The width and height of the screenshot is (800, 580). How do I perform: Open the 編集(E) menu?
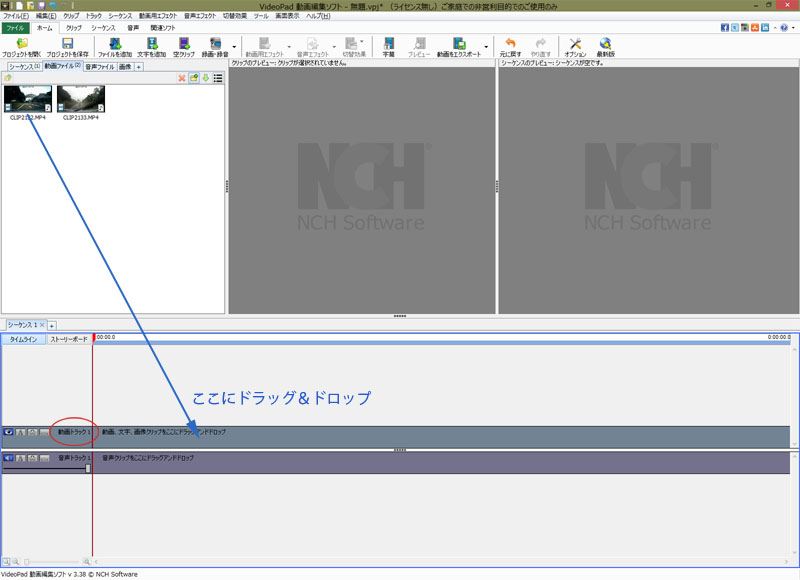(46, 16)
